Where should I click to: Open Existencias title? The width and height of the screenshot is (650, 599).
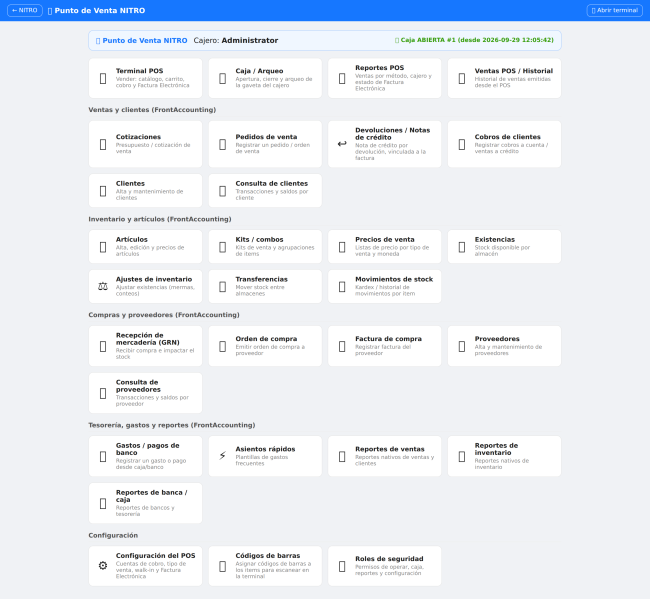495,239
